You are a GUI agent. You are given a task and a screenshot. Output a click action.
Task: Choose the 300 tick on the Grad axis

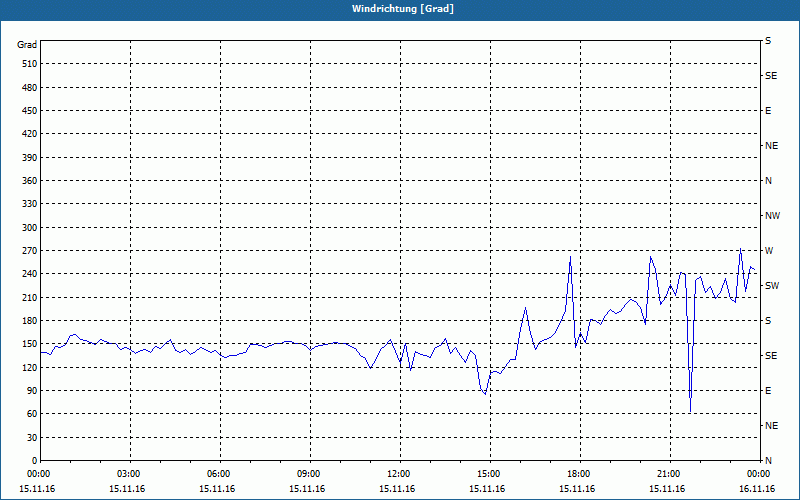tap(30, 227)
